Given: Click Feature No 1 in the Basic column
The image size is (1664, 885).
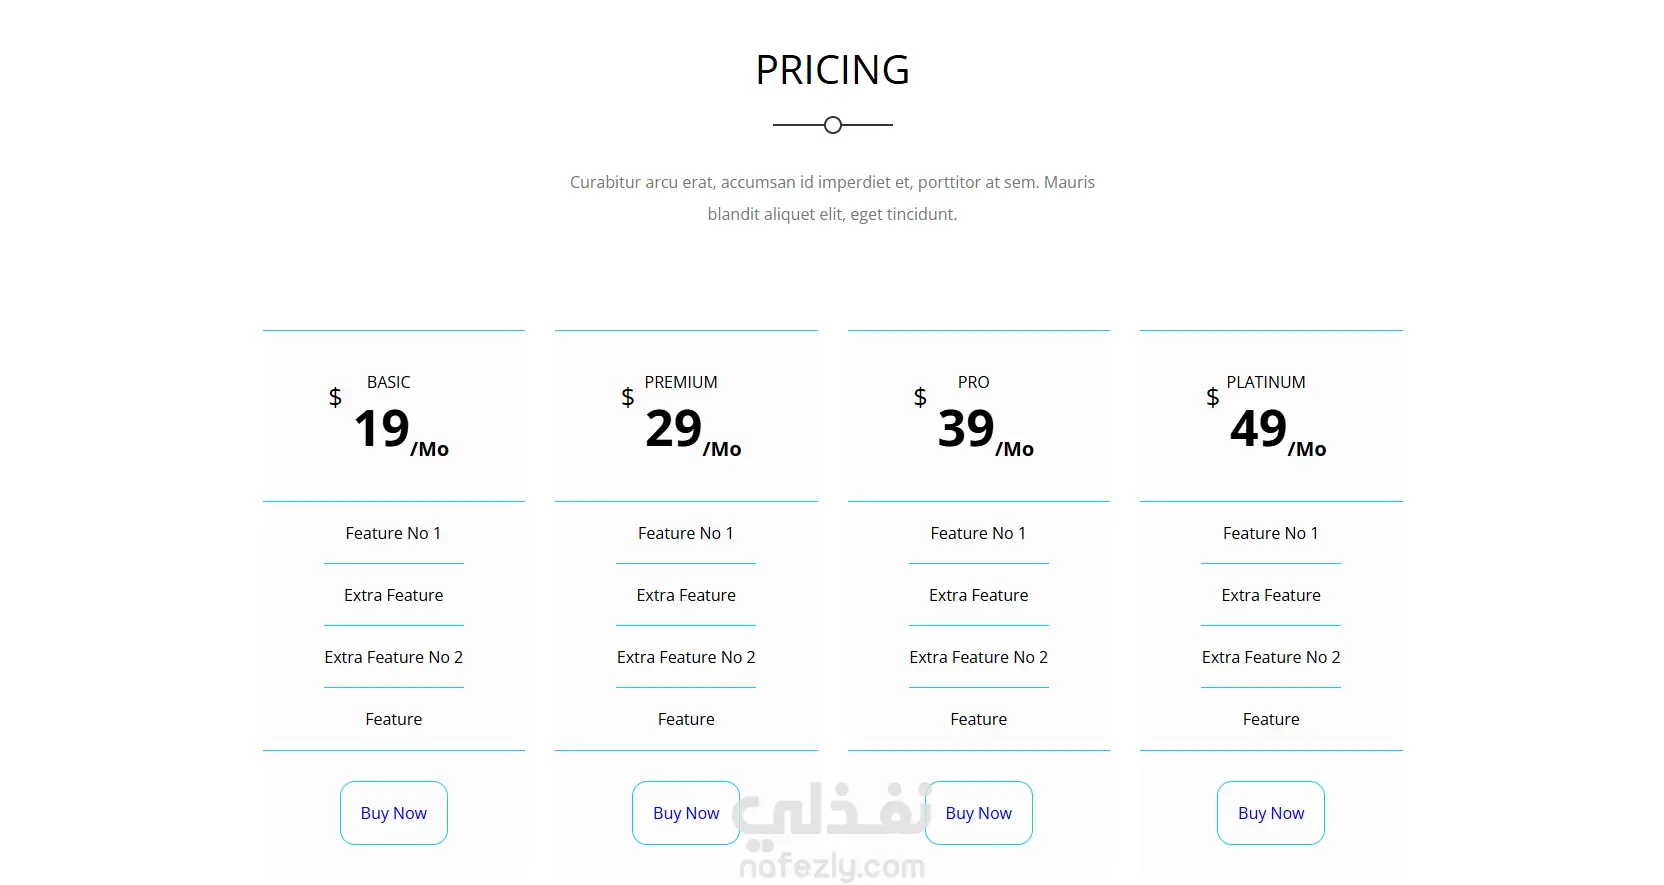Looking at the screenshot, I should pos(393,533).
